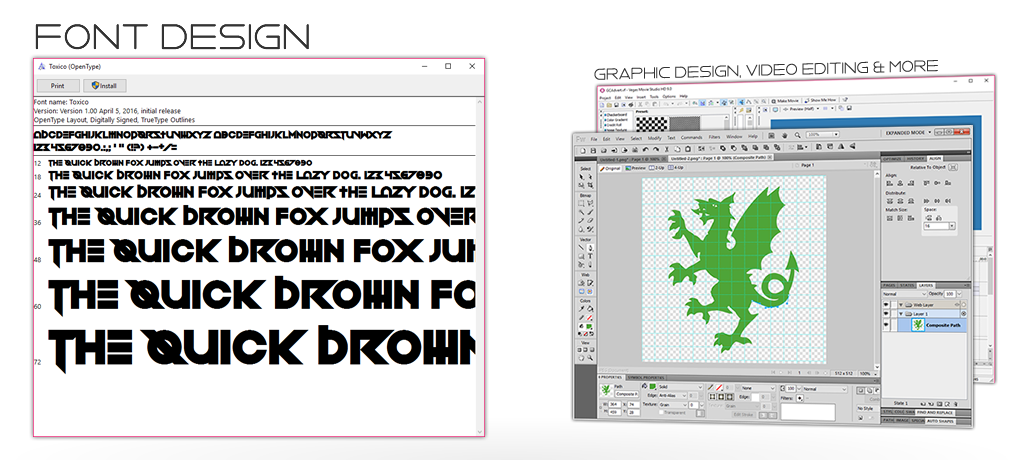1024x460 pixels.
Task: Click the green fill color swatch
Action: pyautogui.click(x=652, y=387)
